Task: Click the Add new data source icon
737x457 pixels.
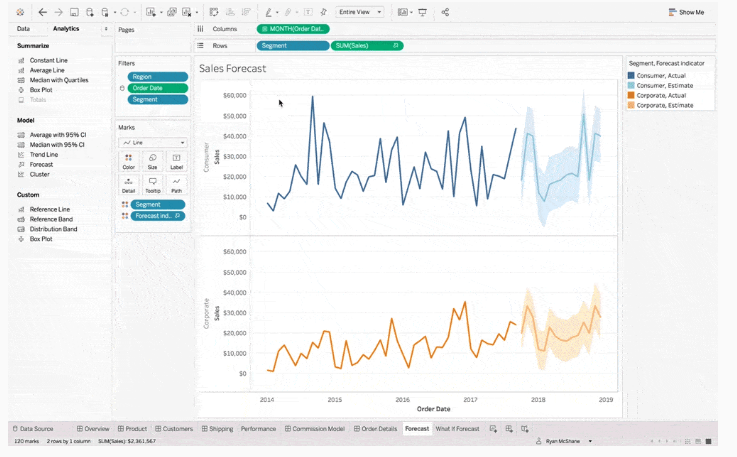Action: click(x=89, y=12)
